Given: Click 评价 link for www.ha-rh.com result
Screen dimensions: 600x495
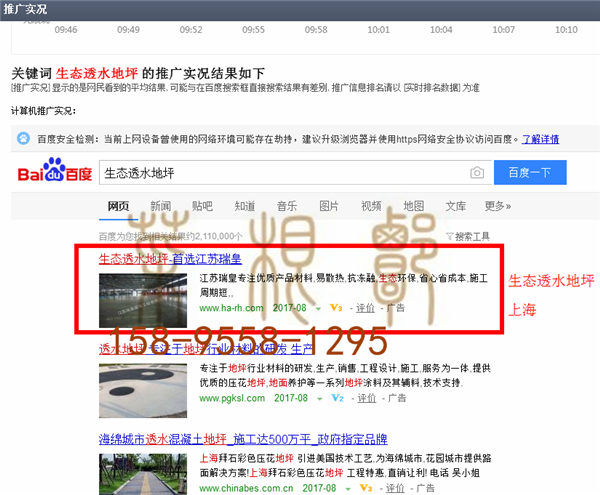Looking at the screenshot, I should coord(365,308).
